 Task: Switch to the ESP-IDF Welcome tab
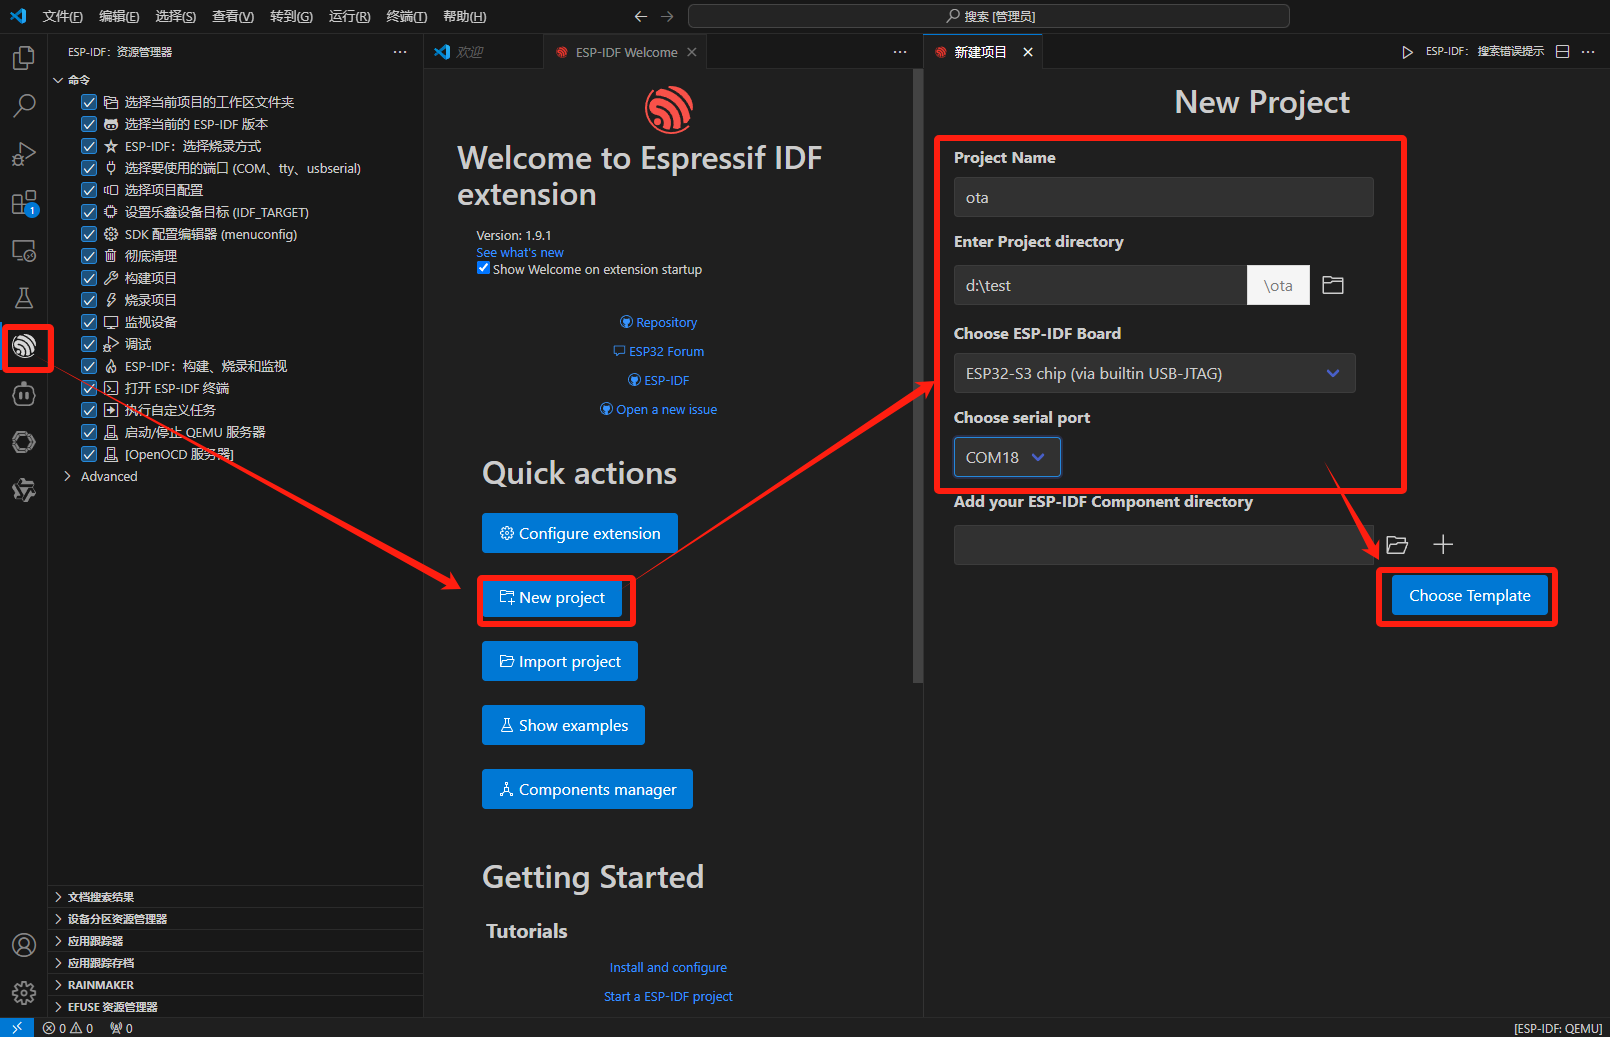click(x=626, y=52)
